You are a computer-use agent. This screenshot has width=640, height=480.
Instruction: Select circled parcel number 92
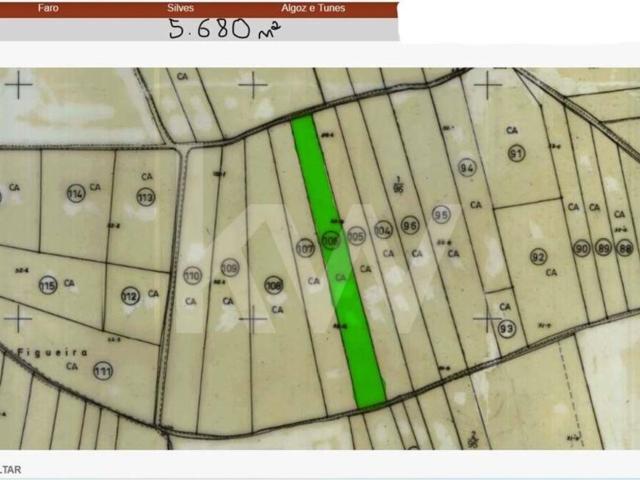click(538, 257)
